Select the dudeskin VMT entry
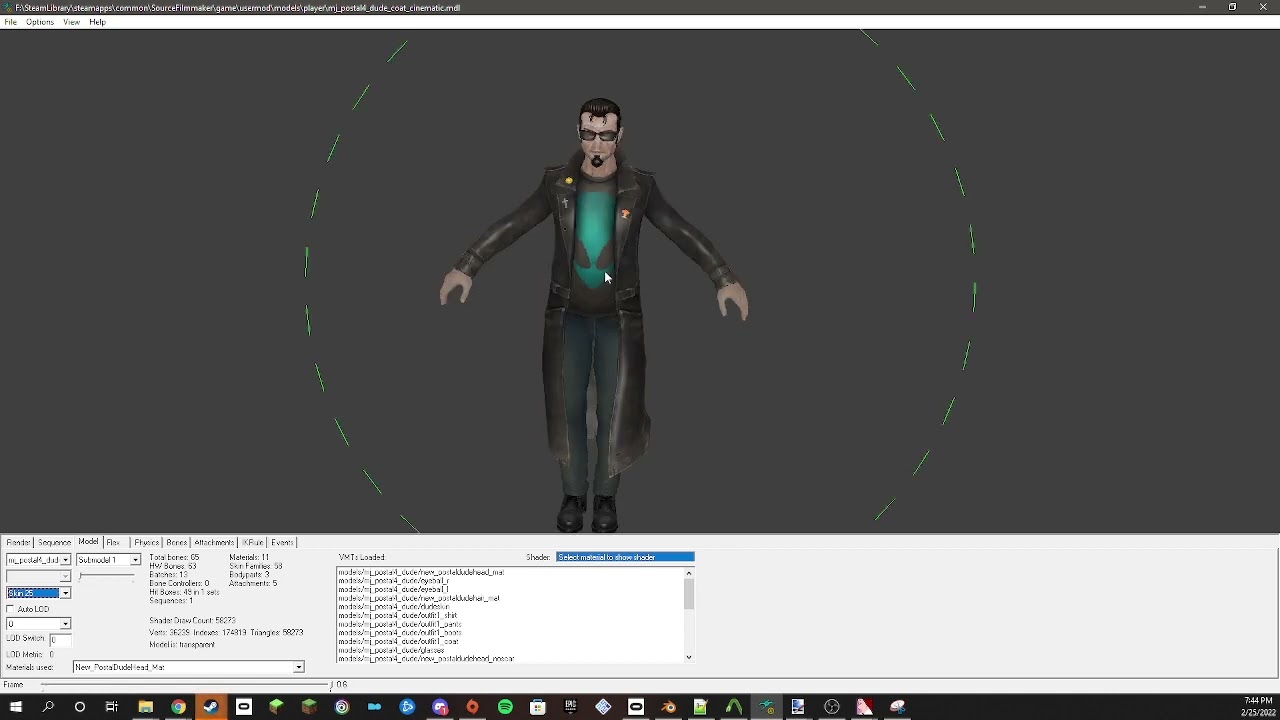1280x720 pixels. (394, 607)
